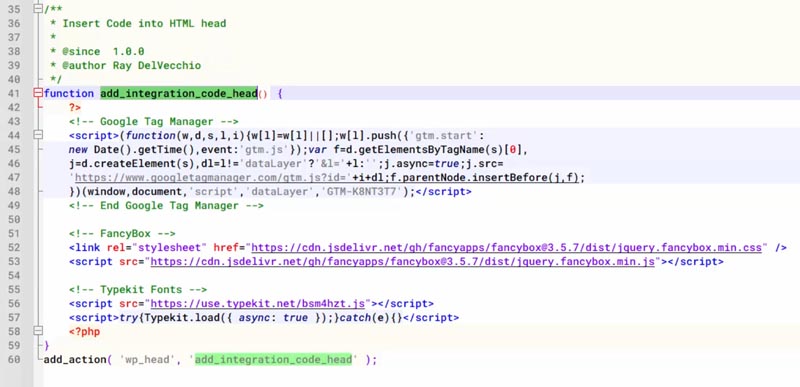This screenshot has height=387, width=800.
Task: Collapse the script block fold at line 44
Action: [x=38, y=135]
